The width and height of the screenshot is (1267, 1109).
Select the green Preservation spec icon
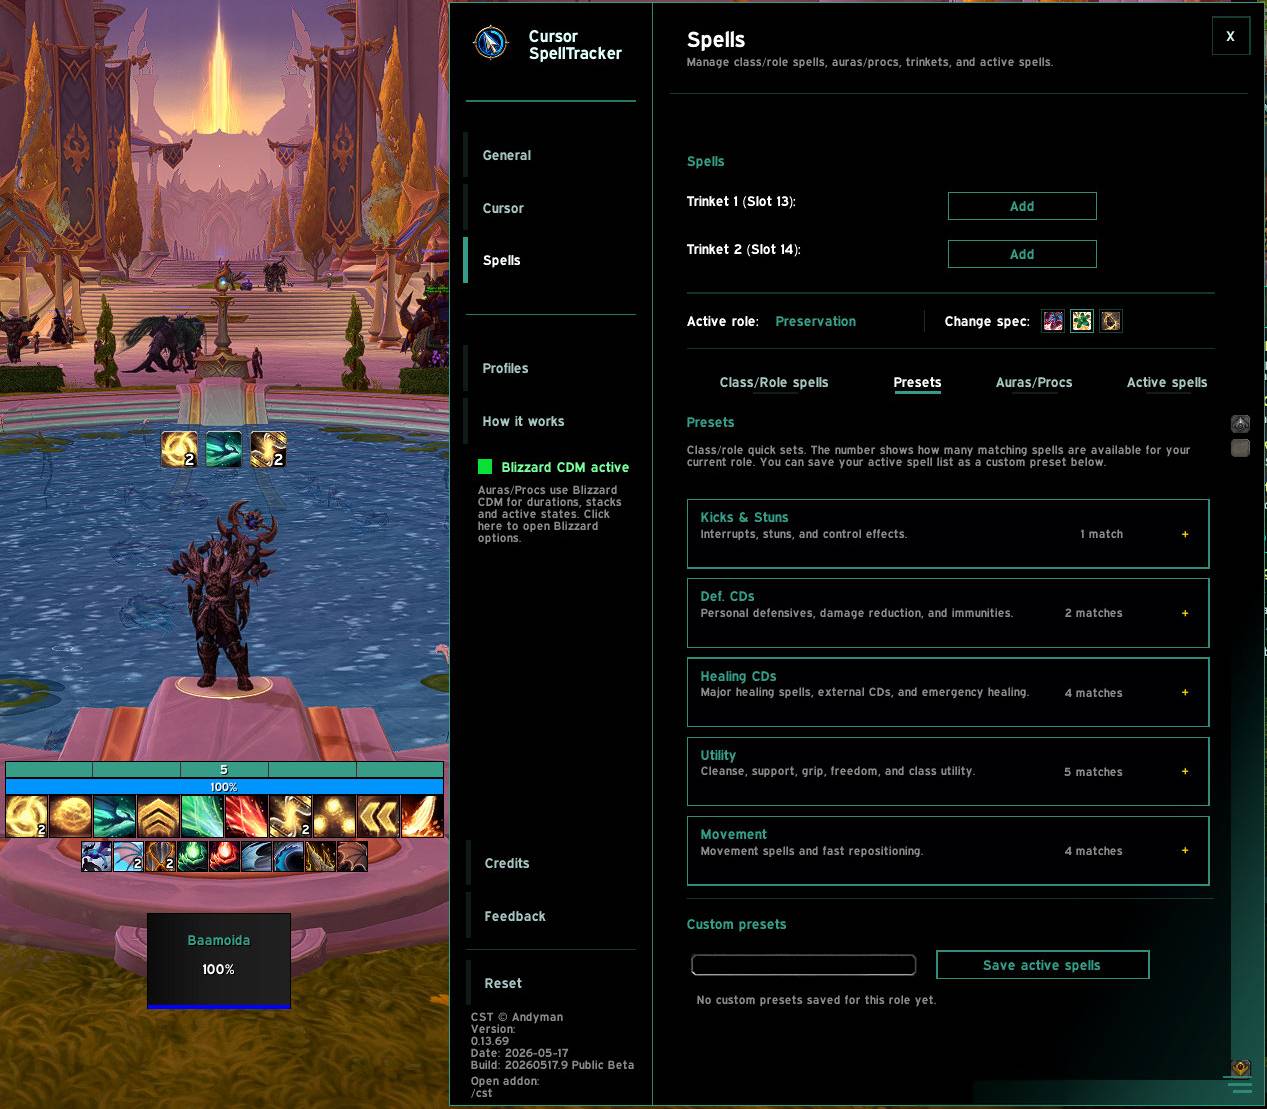click(1081, 321)
